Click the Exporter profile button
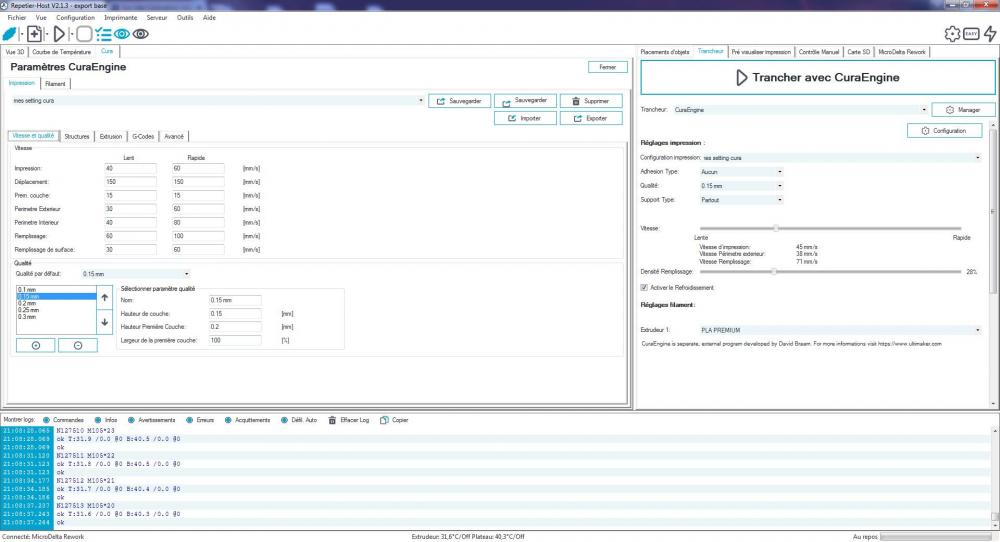Image resolution: width=1000 pixels, height=542 pixels. (591, 119)
